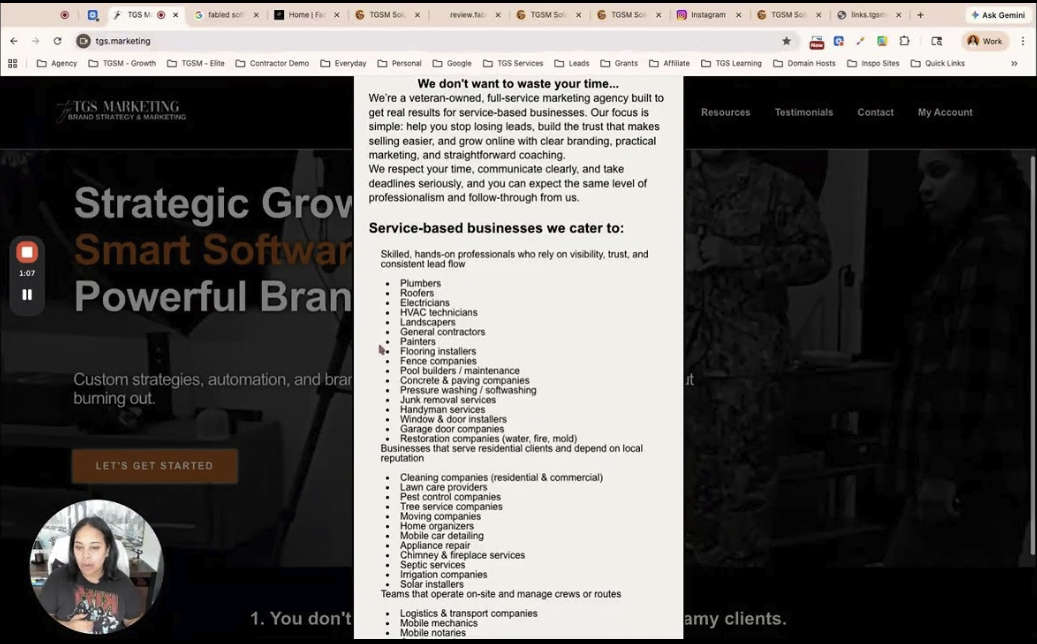
Task: Click the address bar showing tgs.marketing
Action: (x=436, y=41)
